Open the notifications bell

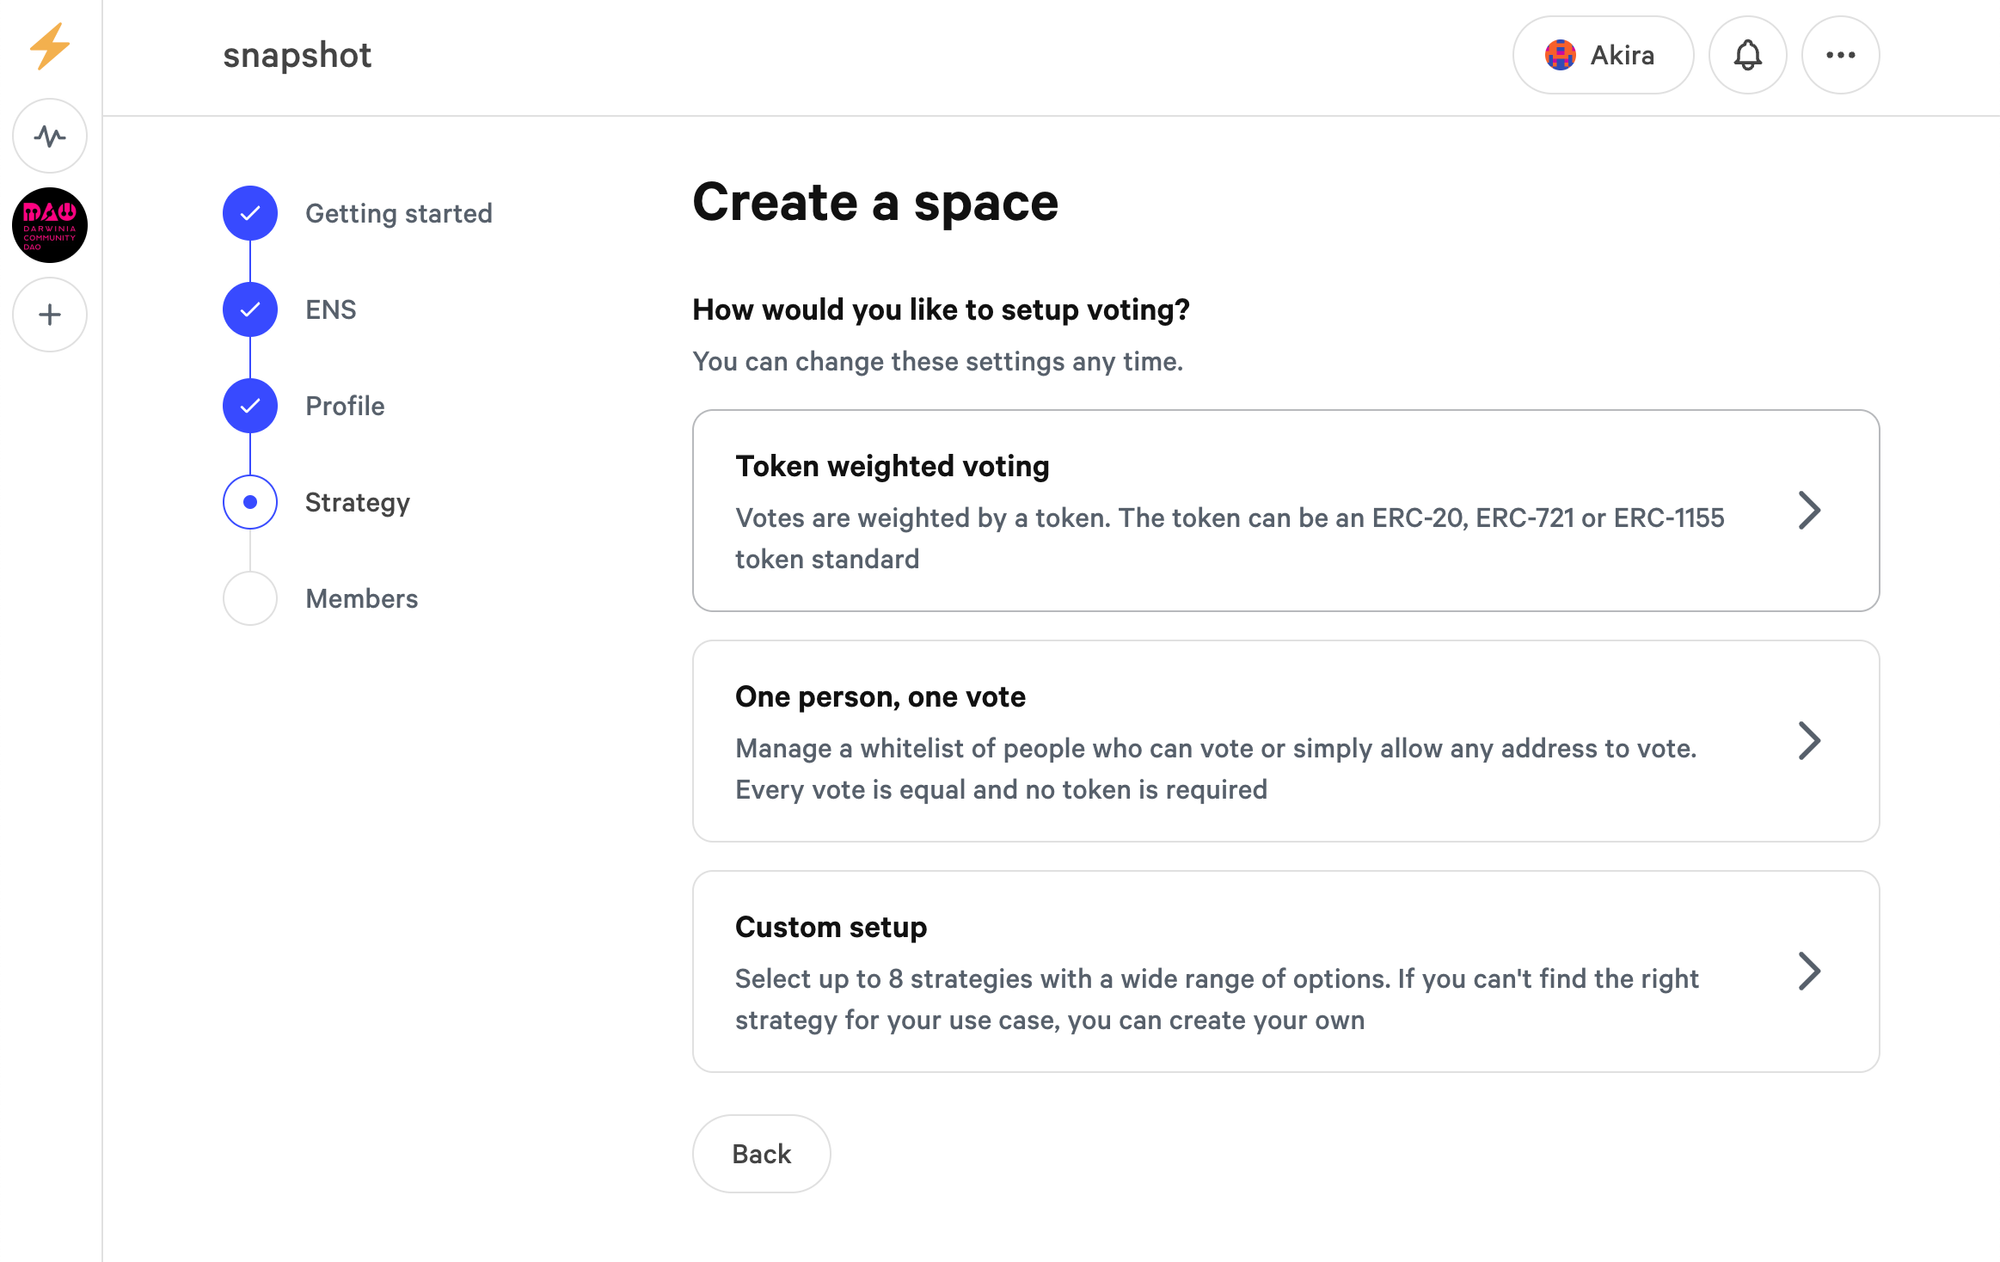point(1747,55)
